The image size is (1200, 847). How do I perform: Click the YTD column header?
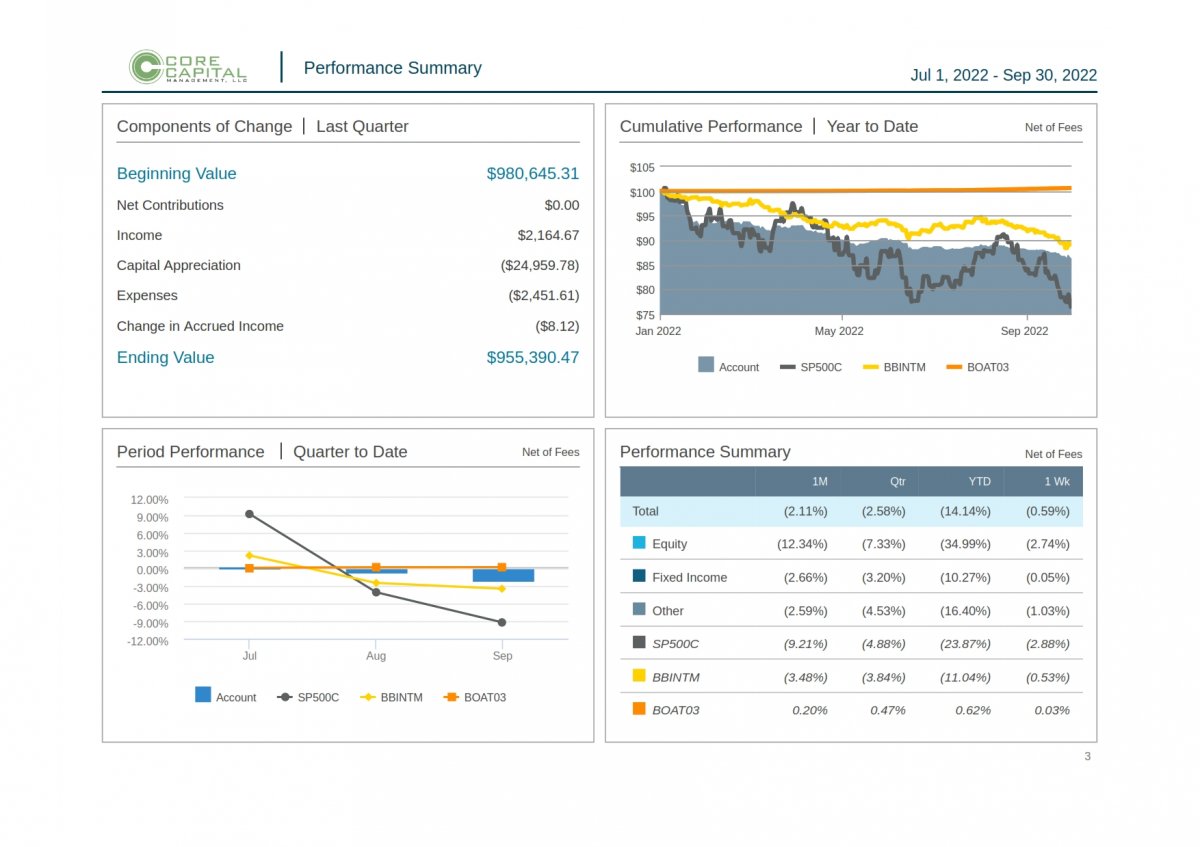979,482
